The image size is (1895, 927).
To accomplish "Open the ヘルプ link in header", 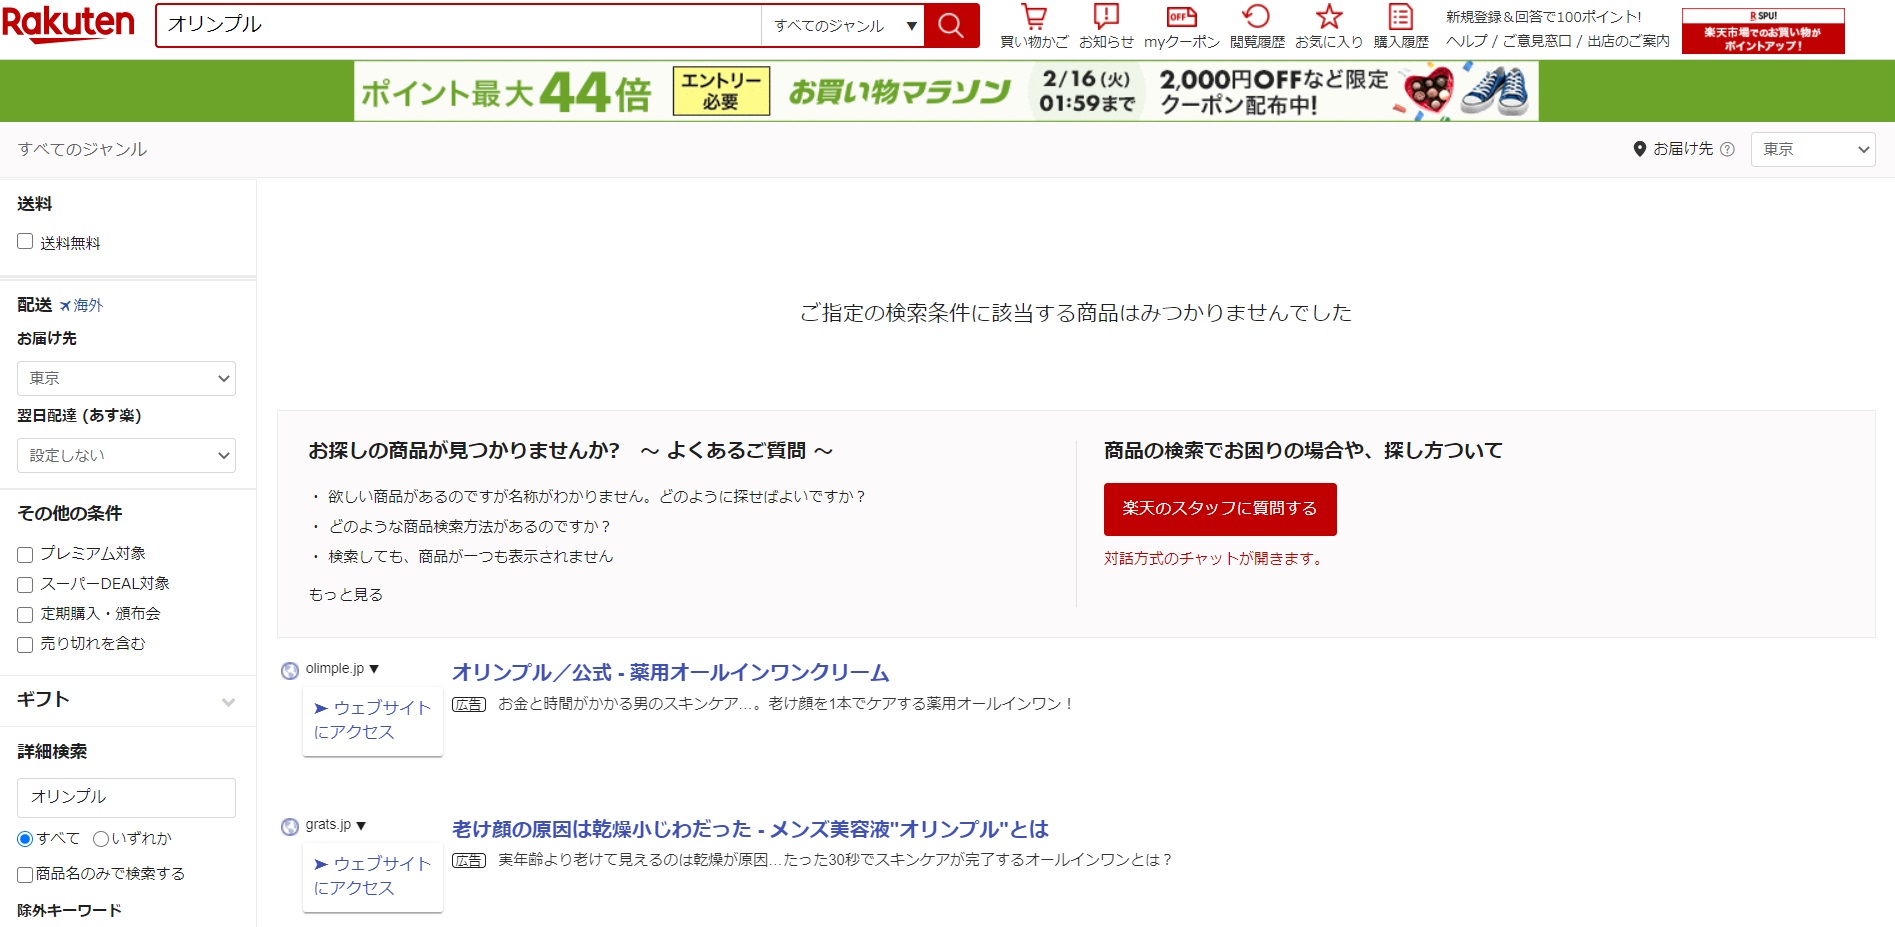I will point(1466,41).
